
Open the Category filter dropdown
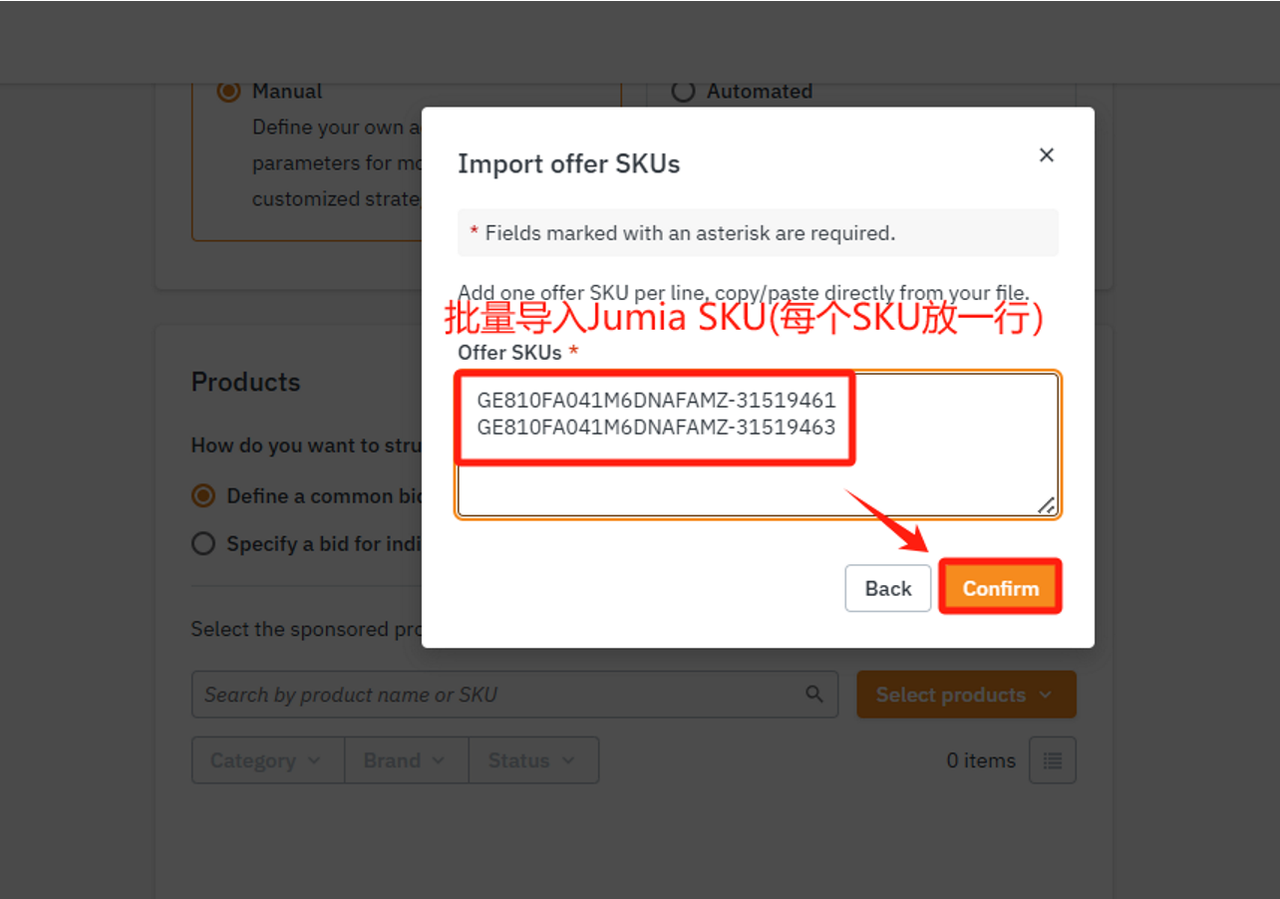tap(267, 760)
